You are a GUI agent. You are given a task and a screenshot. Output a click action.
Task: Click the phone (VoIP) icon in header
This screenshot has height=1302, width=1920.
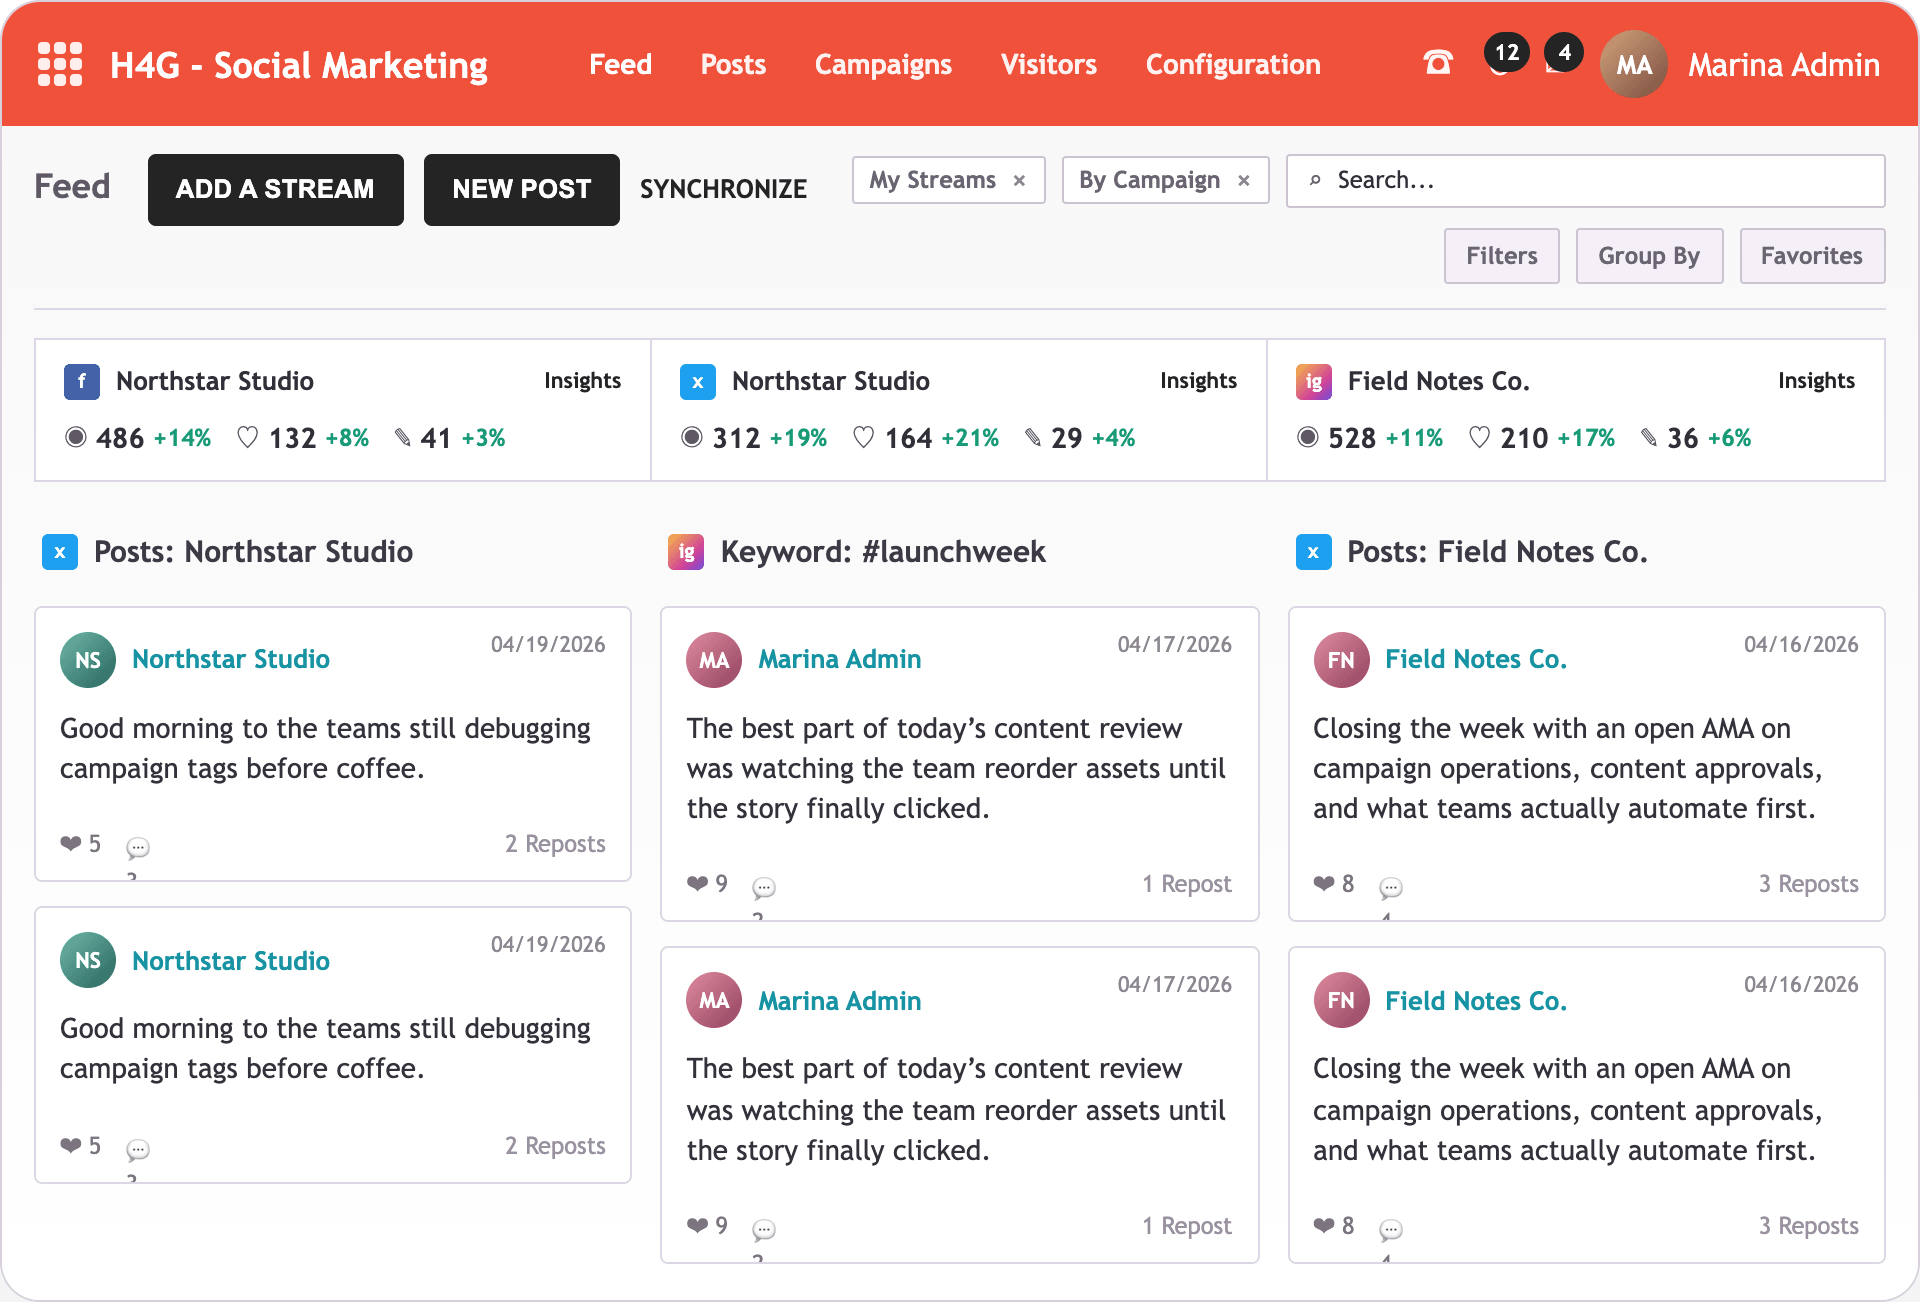click(x=1438, y=63)
